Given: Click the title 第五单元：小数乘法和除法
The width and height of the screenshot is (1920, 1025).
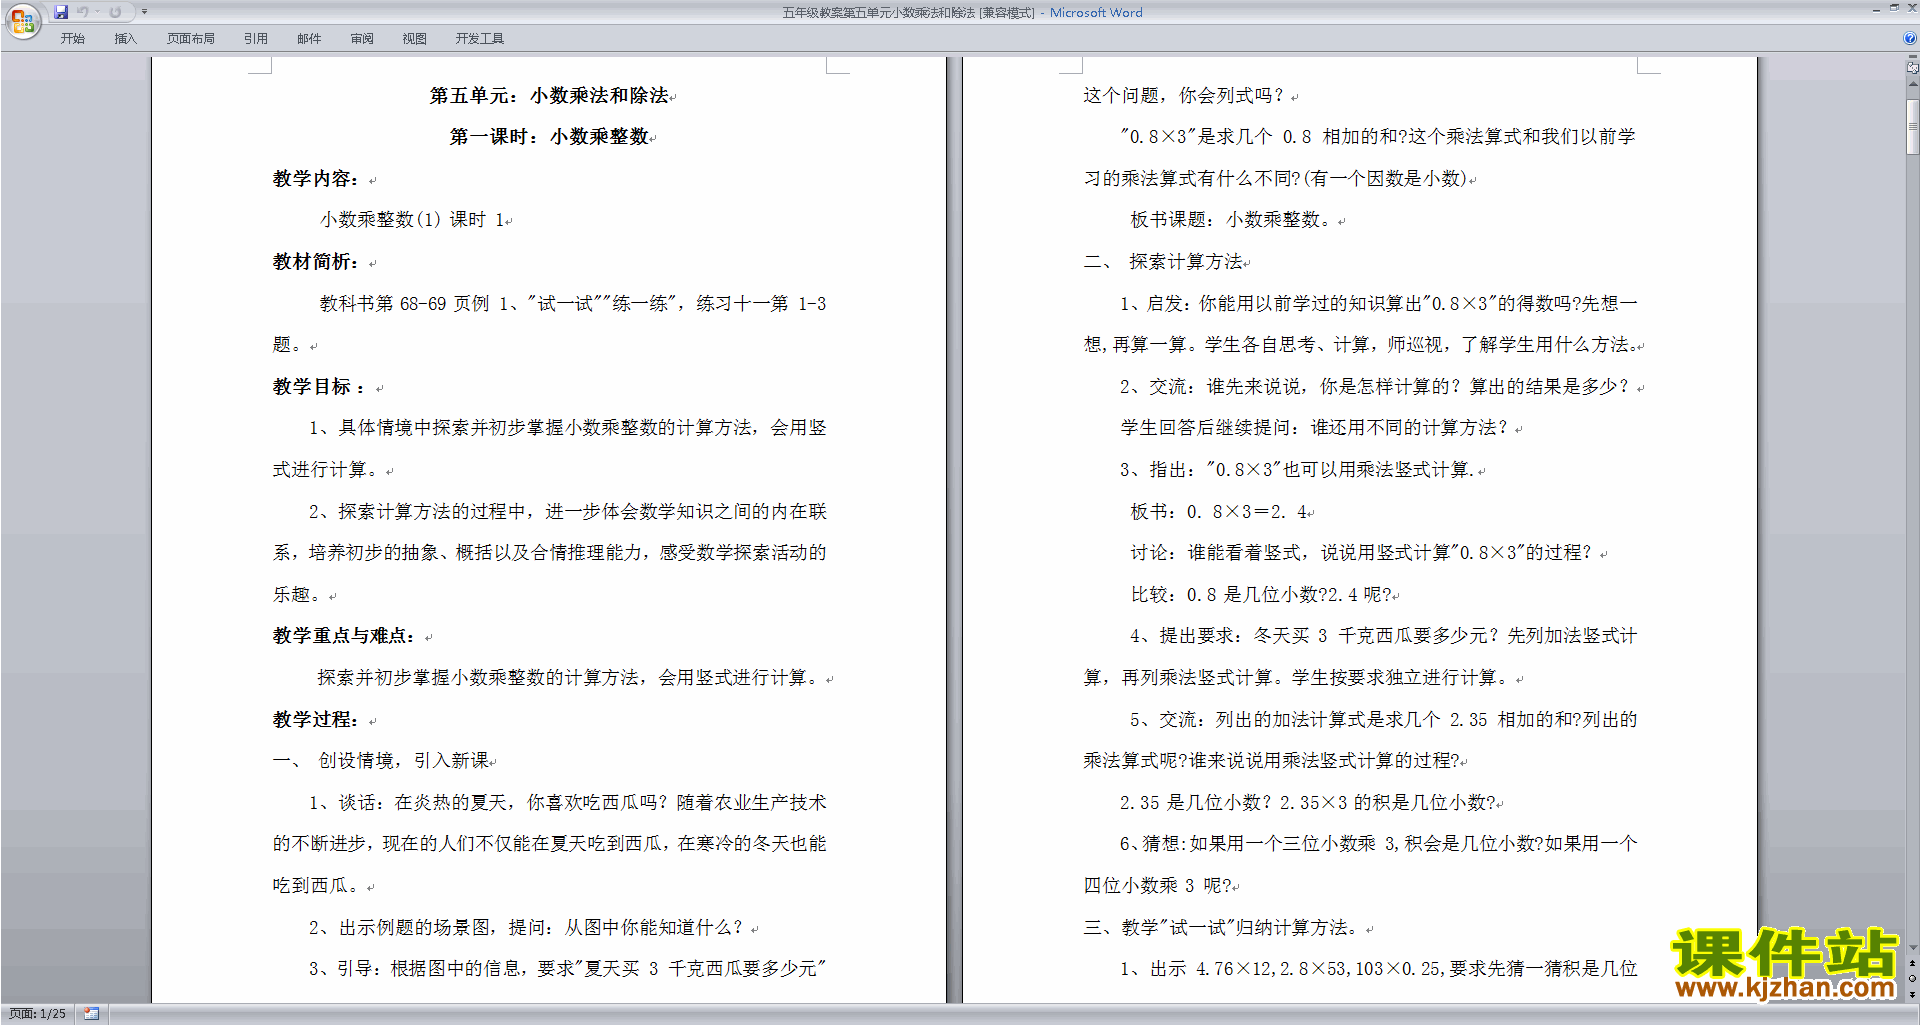Looking at the screenshot, I should (x=549, y=96).
